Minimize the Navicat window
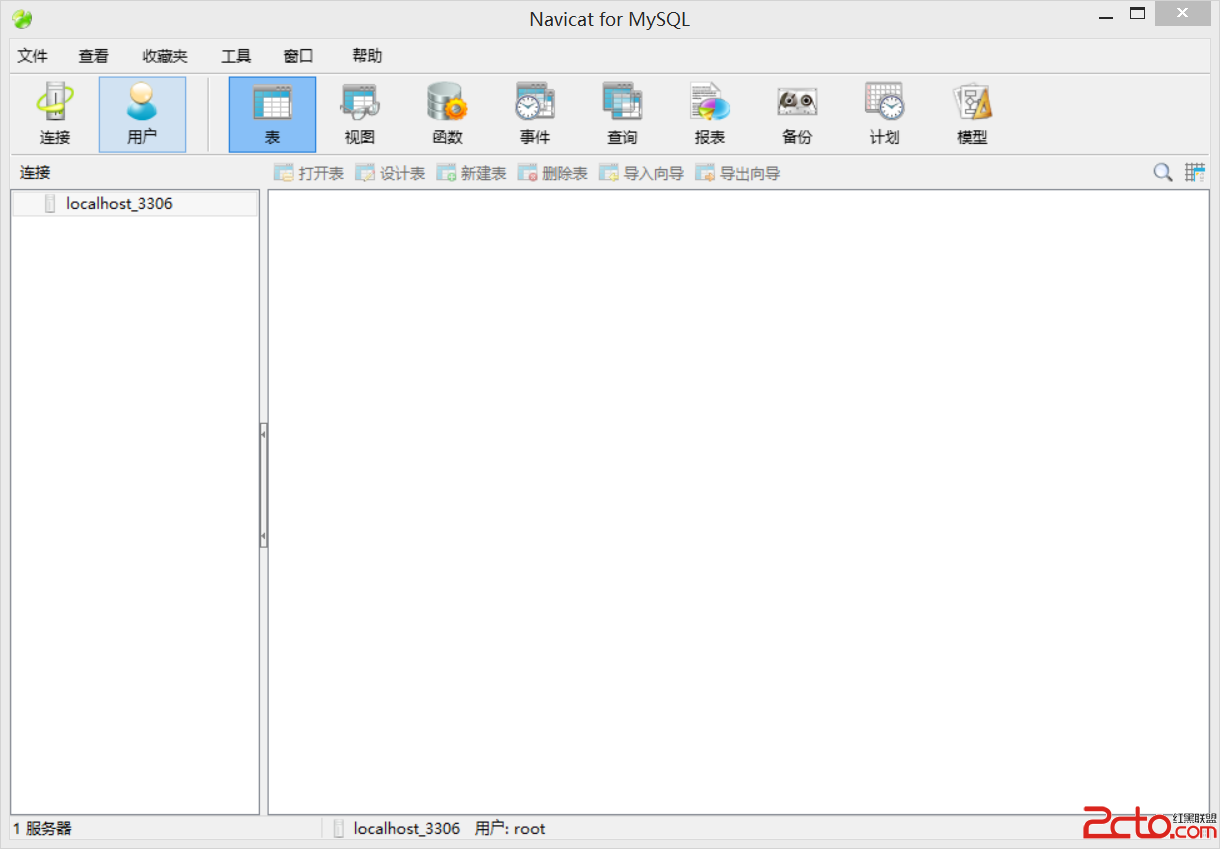This screenshot has width=1220, height=849. coord(1106,15)
